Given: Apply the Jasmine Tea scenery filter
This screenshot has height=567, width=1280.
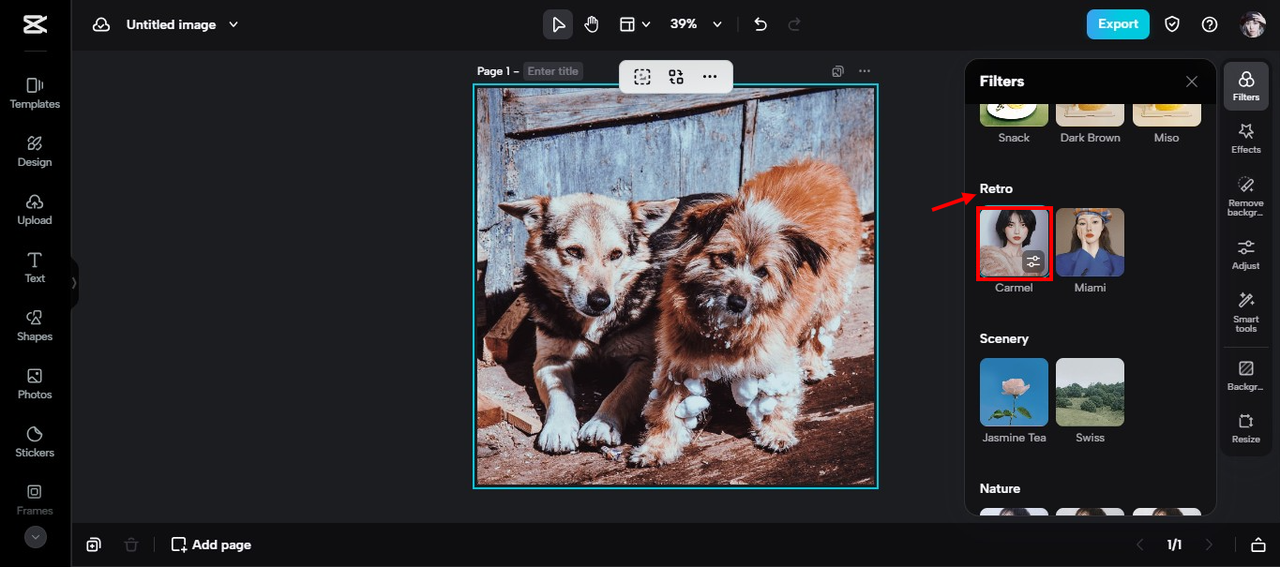Looking at the screenshot, I should (1014, 392).
